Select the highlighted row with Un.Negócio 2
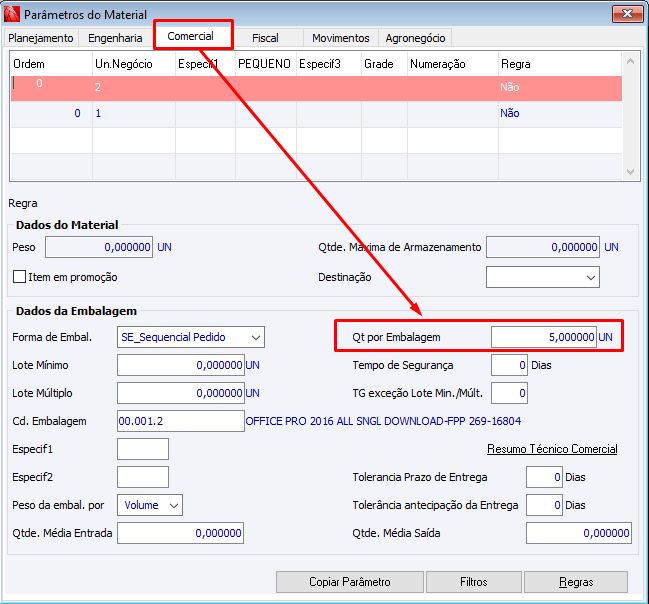Viewport: 649px width, 604px height. pos(316,88)
